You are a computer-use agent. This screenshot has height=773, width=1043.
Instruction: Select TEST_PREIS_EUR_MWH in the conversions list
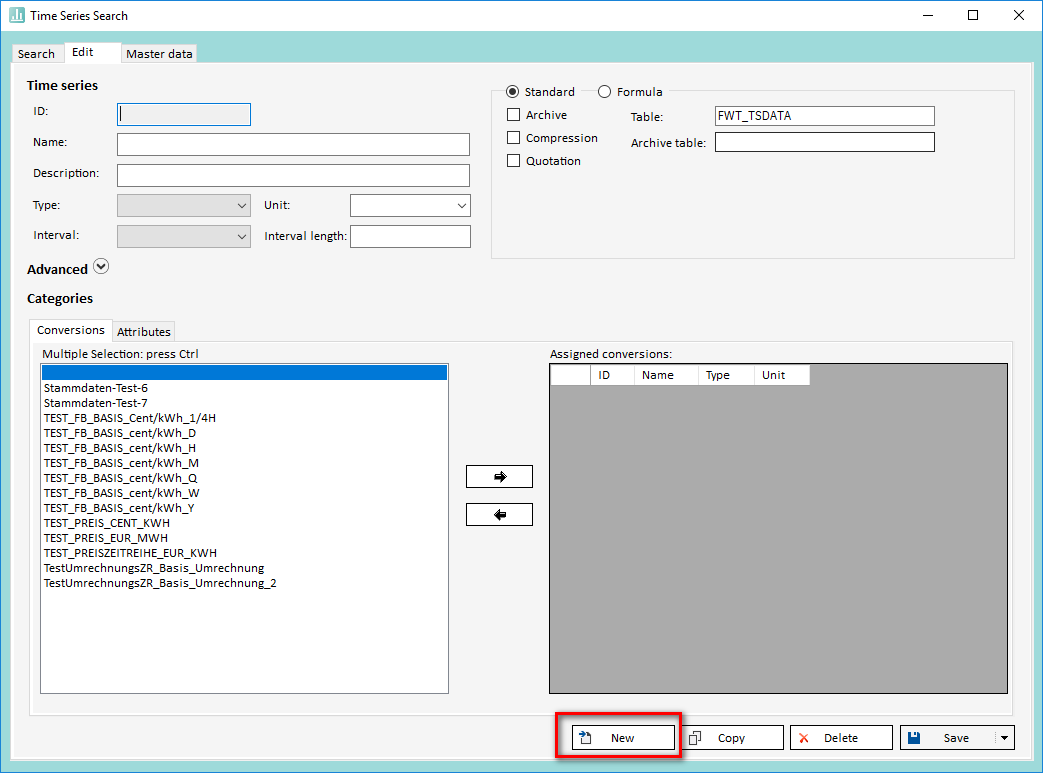click(x=106, y=538)
